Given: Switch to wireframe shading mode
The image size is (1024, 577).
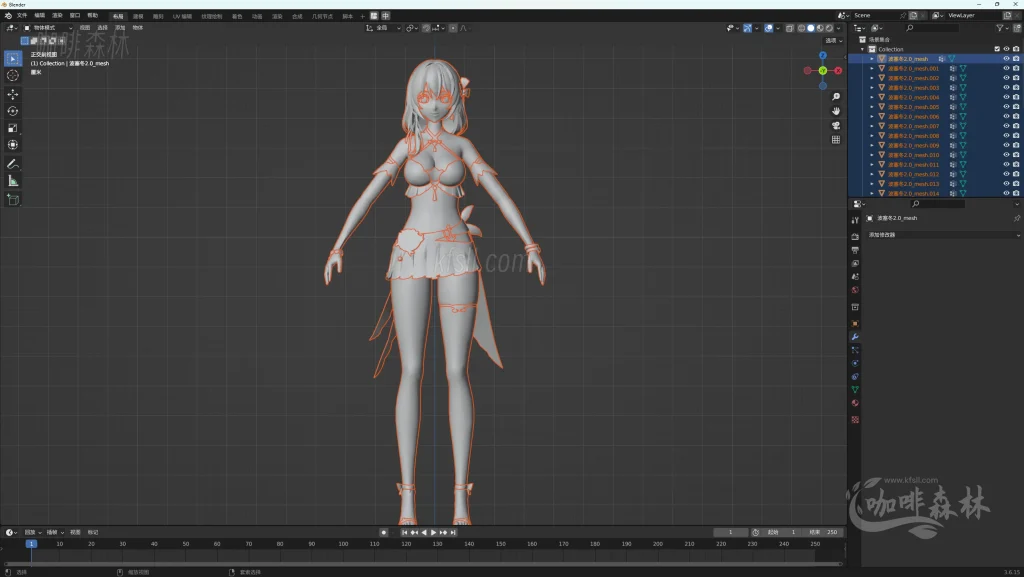Looking at the screenshot, I should (x=802, y=28).
